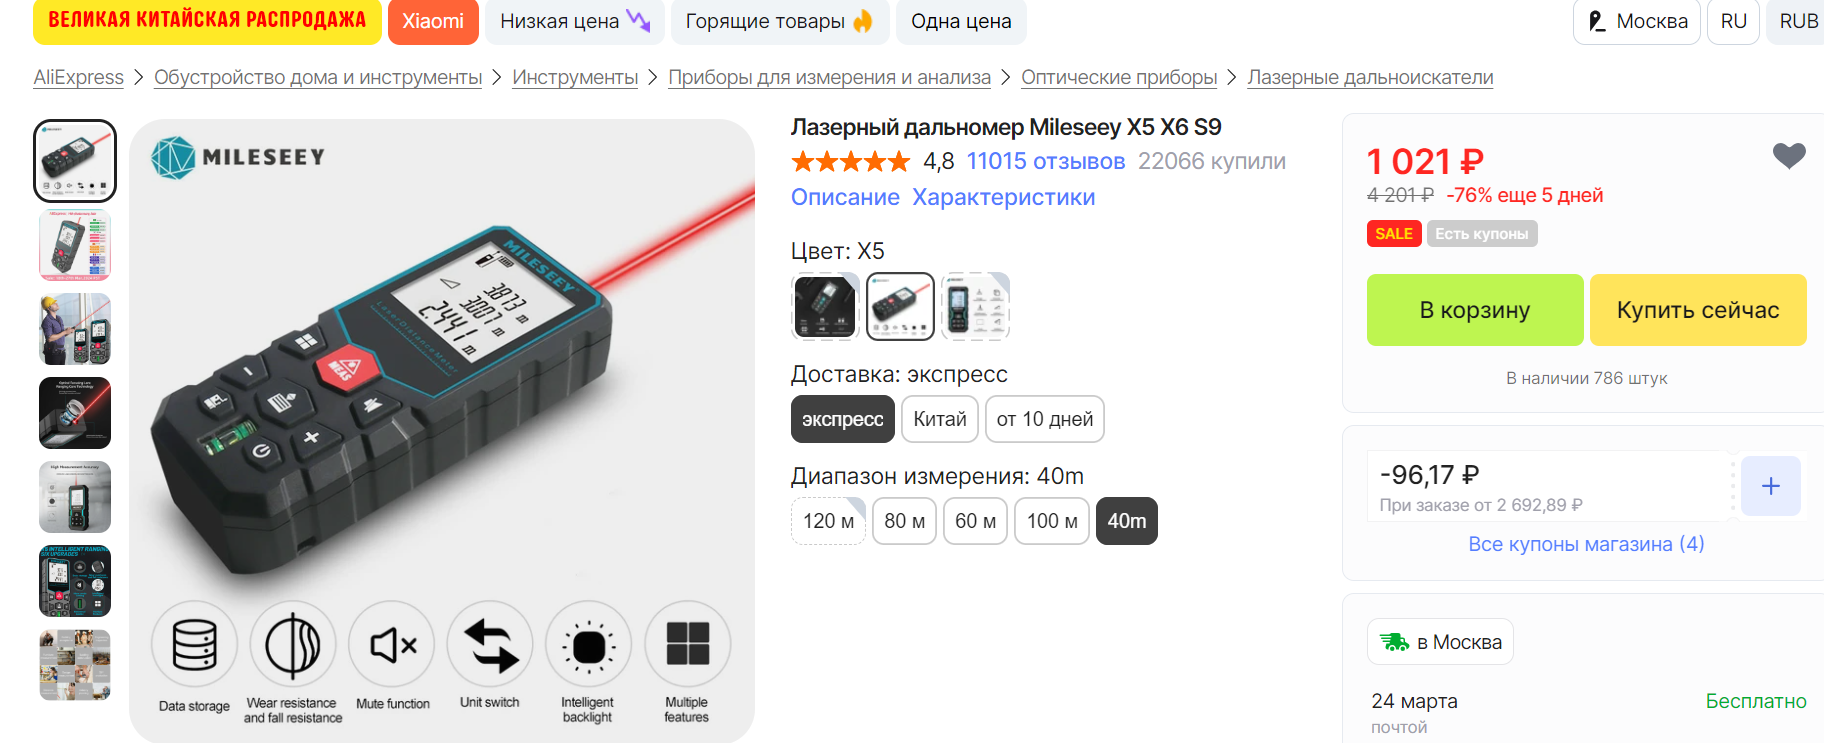Open the RUB currency selector

(1798, 21)
